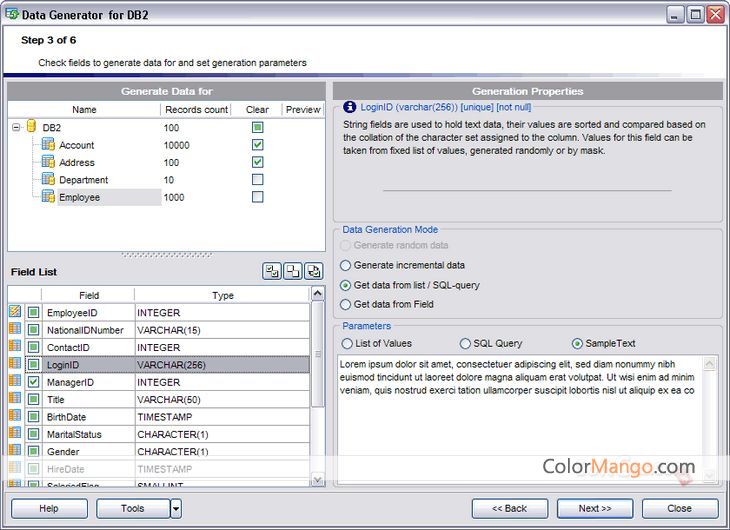The image size is (730, 530).
Task: Toggle the Clear checkbox for DB2
Action: click(257, 127)
